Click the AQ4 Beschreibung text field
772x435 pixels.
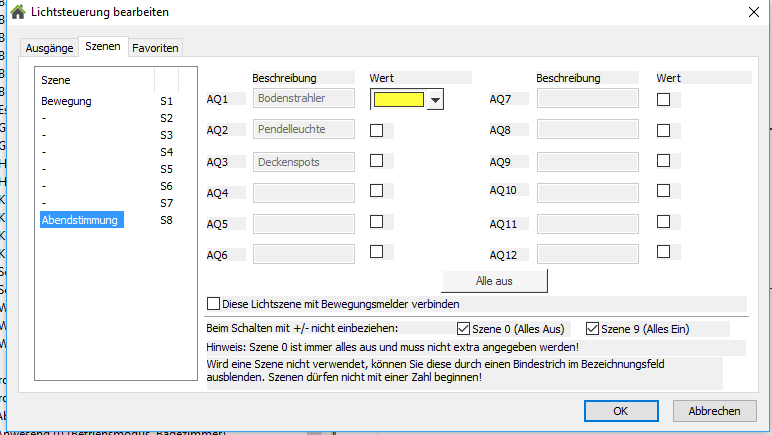coord(305,192)
